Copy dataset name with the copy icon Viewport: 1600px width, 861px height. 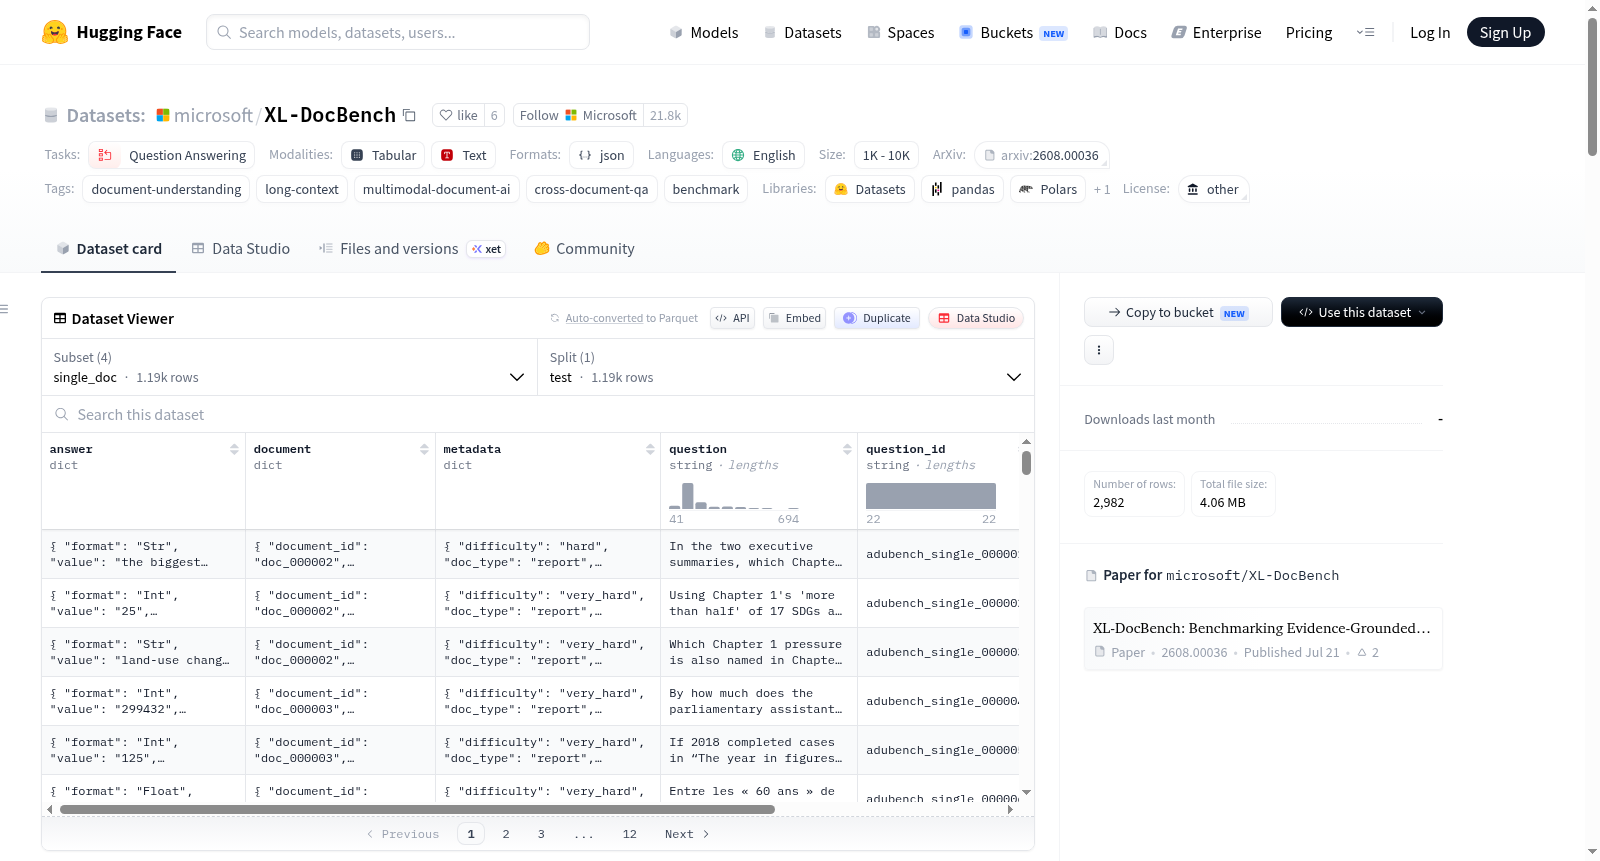[409, 115]
